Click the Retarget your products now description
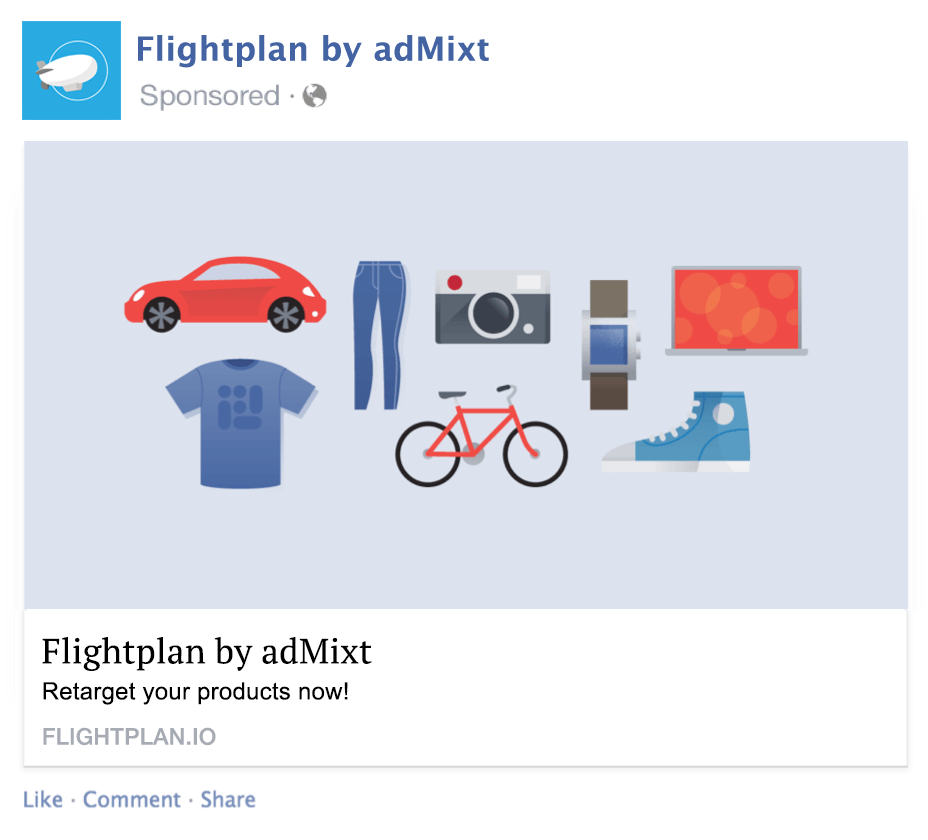The width and height of the screenshot is (928, 840). click(x=195, y=691)
